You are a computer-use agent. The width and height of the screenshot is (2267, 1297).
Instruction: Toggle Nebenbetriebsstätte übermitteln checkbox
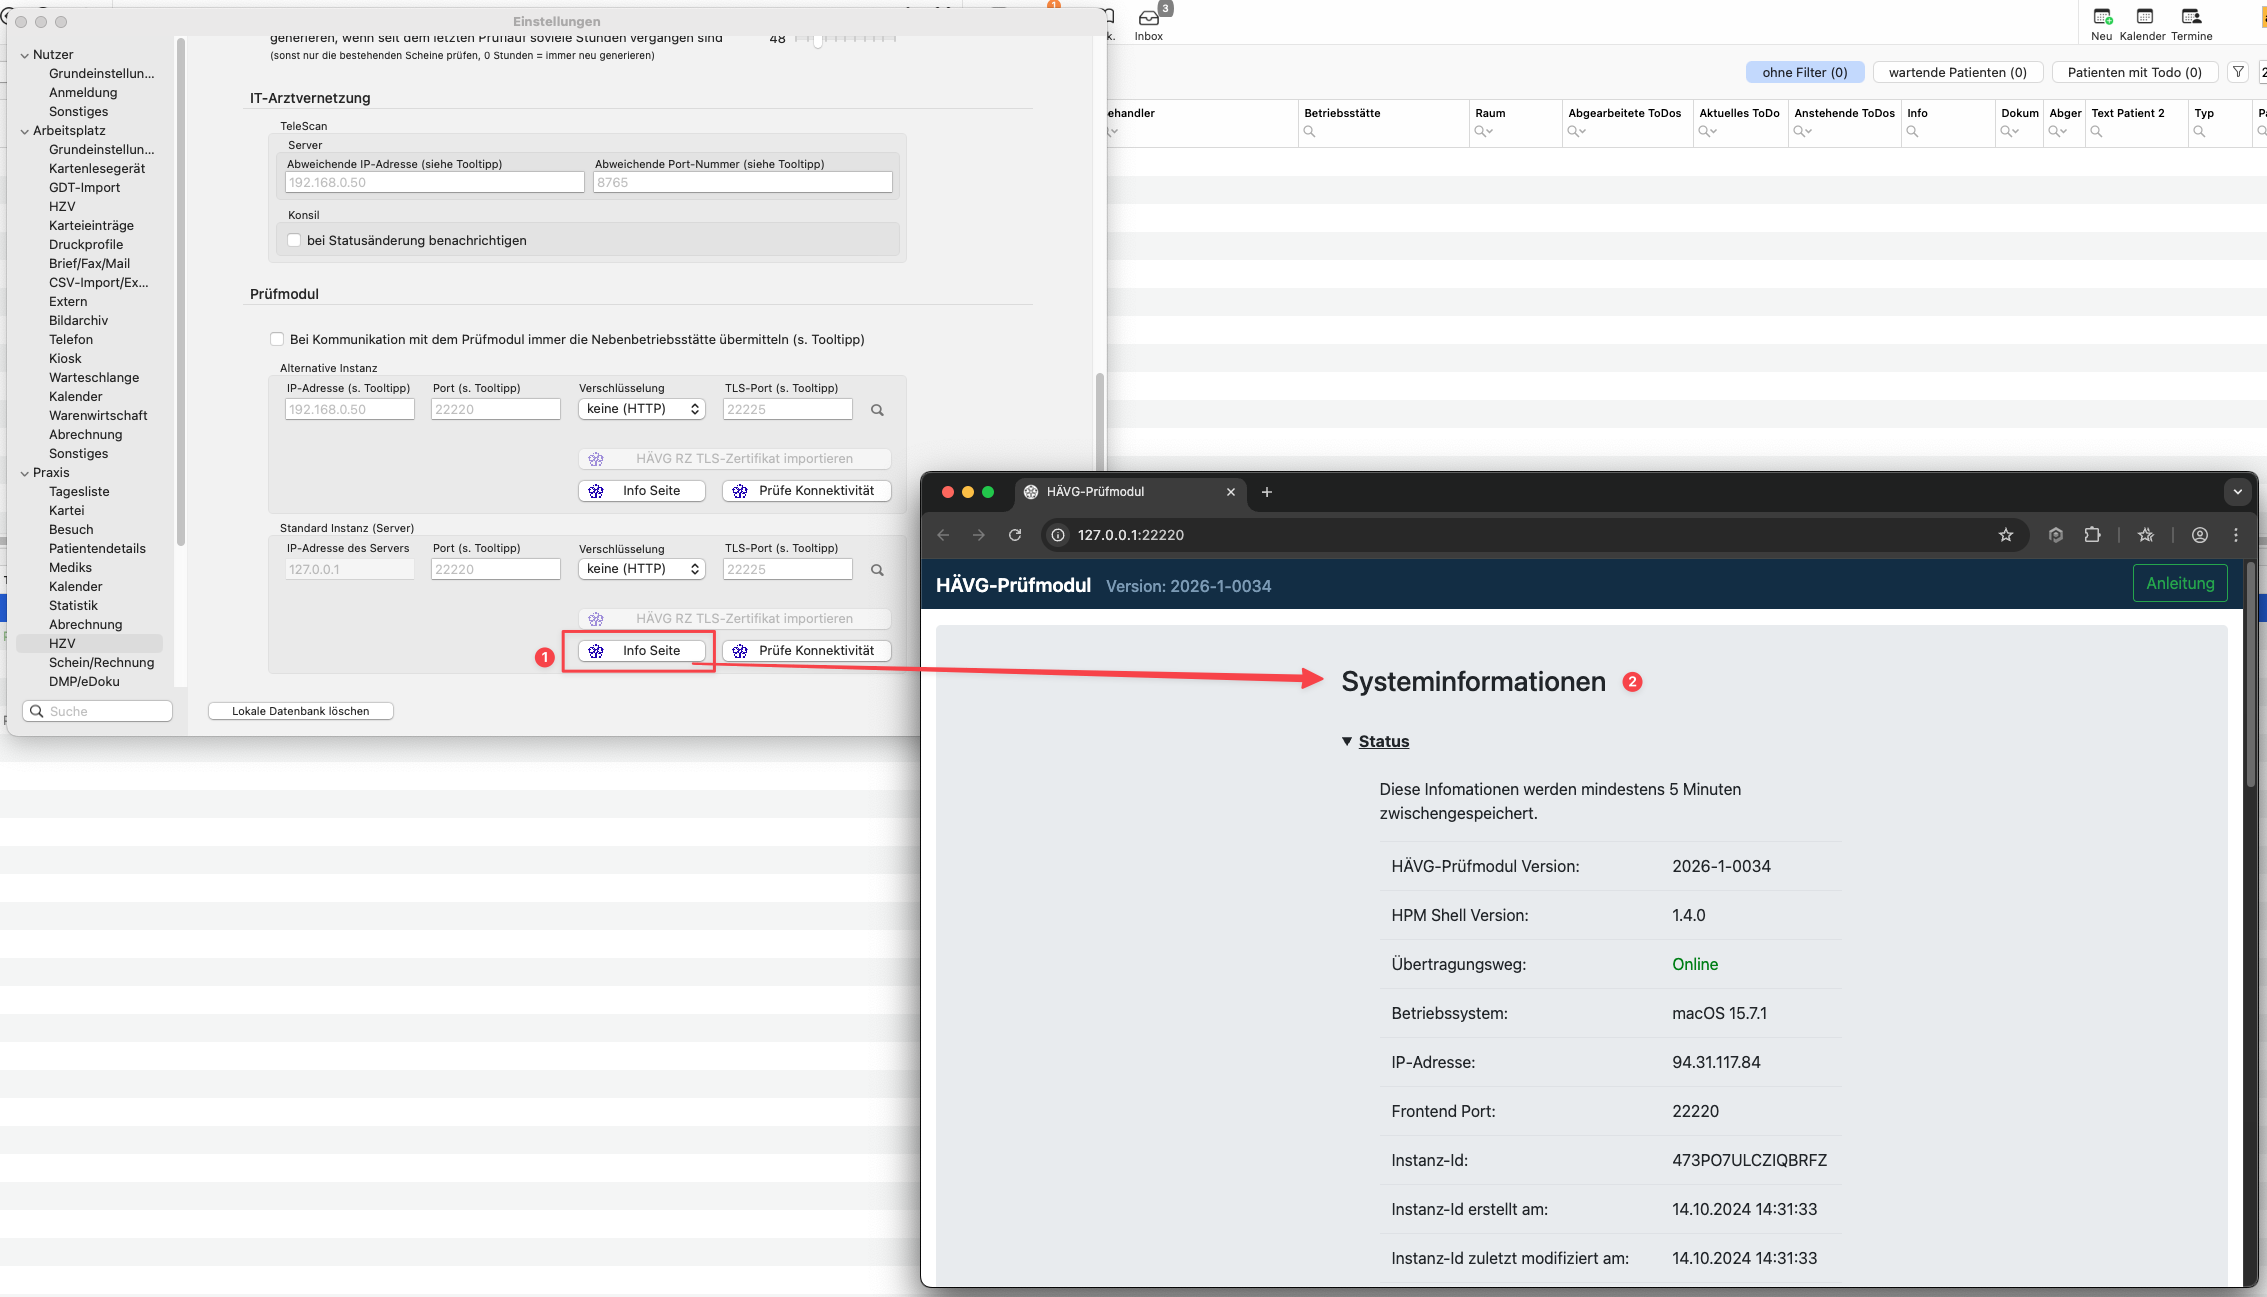click(x=277, y=339)
